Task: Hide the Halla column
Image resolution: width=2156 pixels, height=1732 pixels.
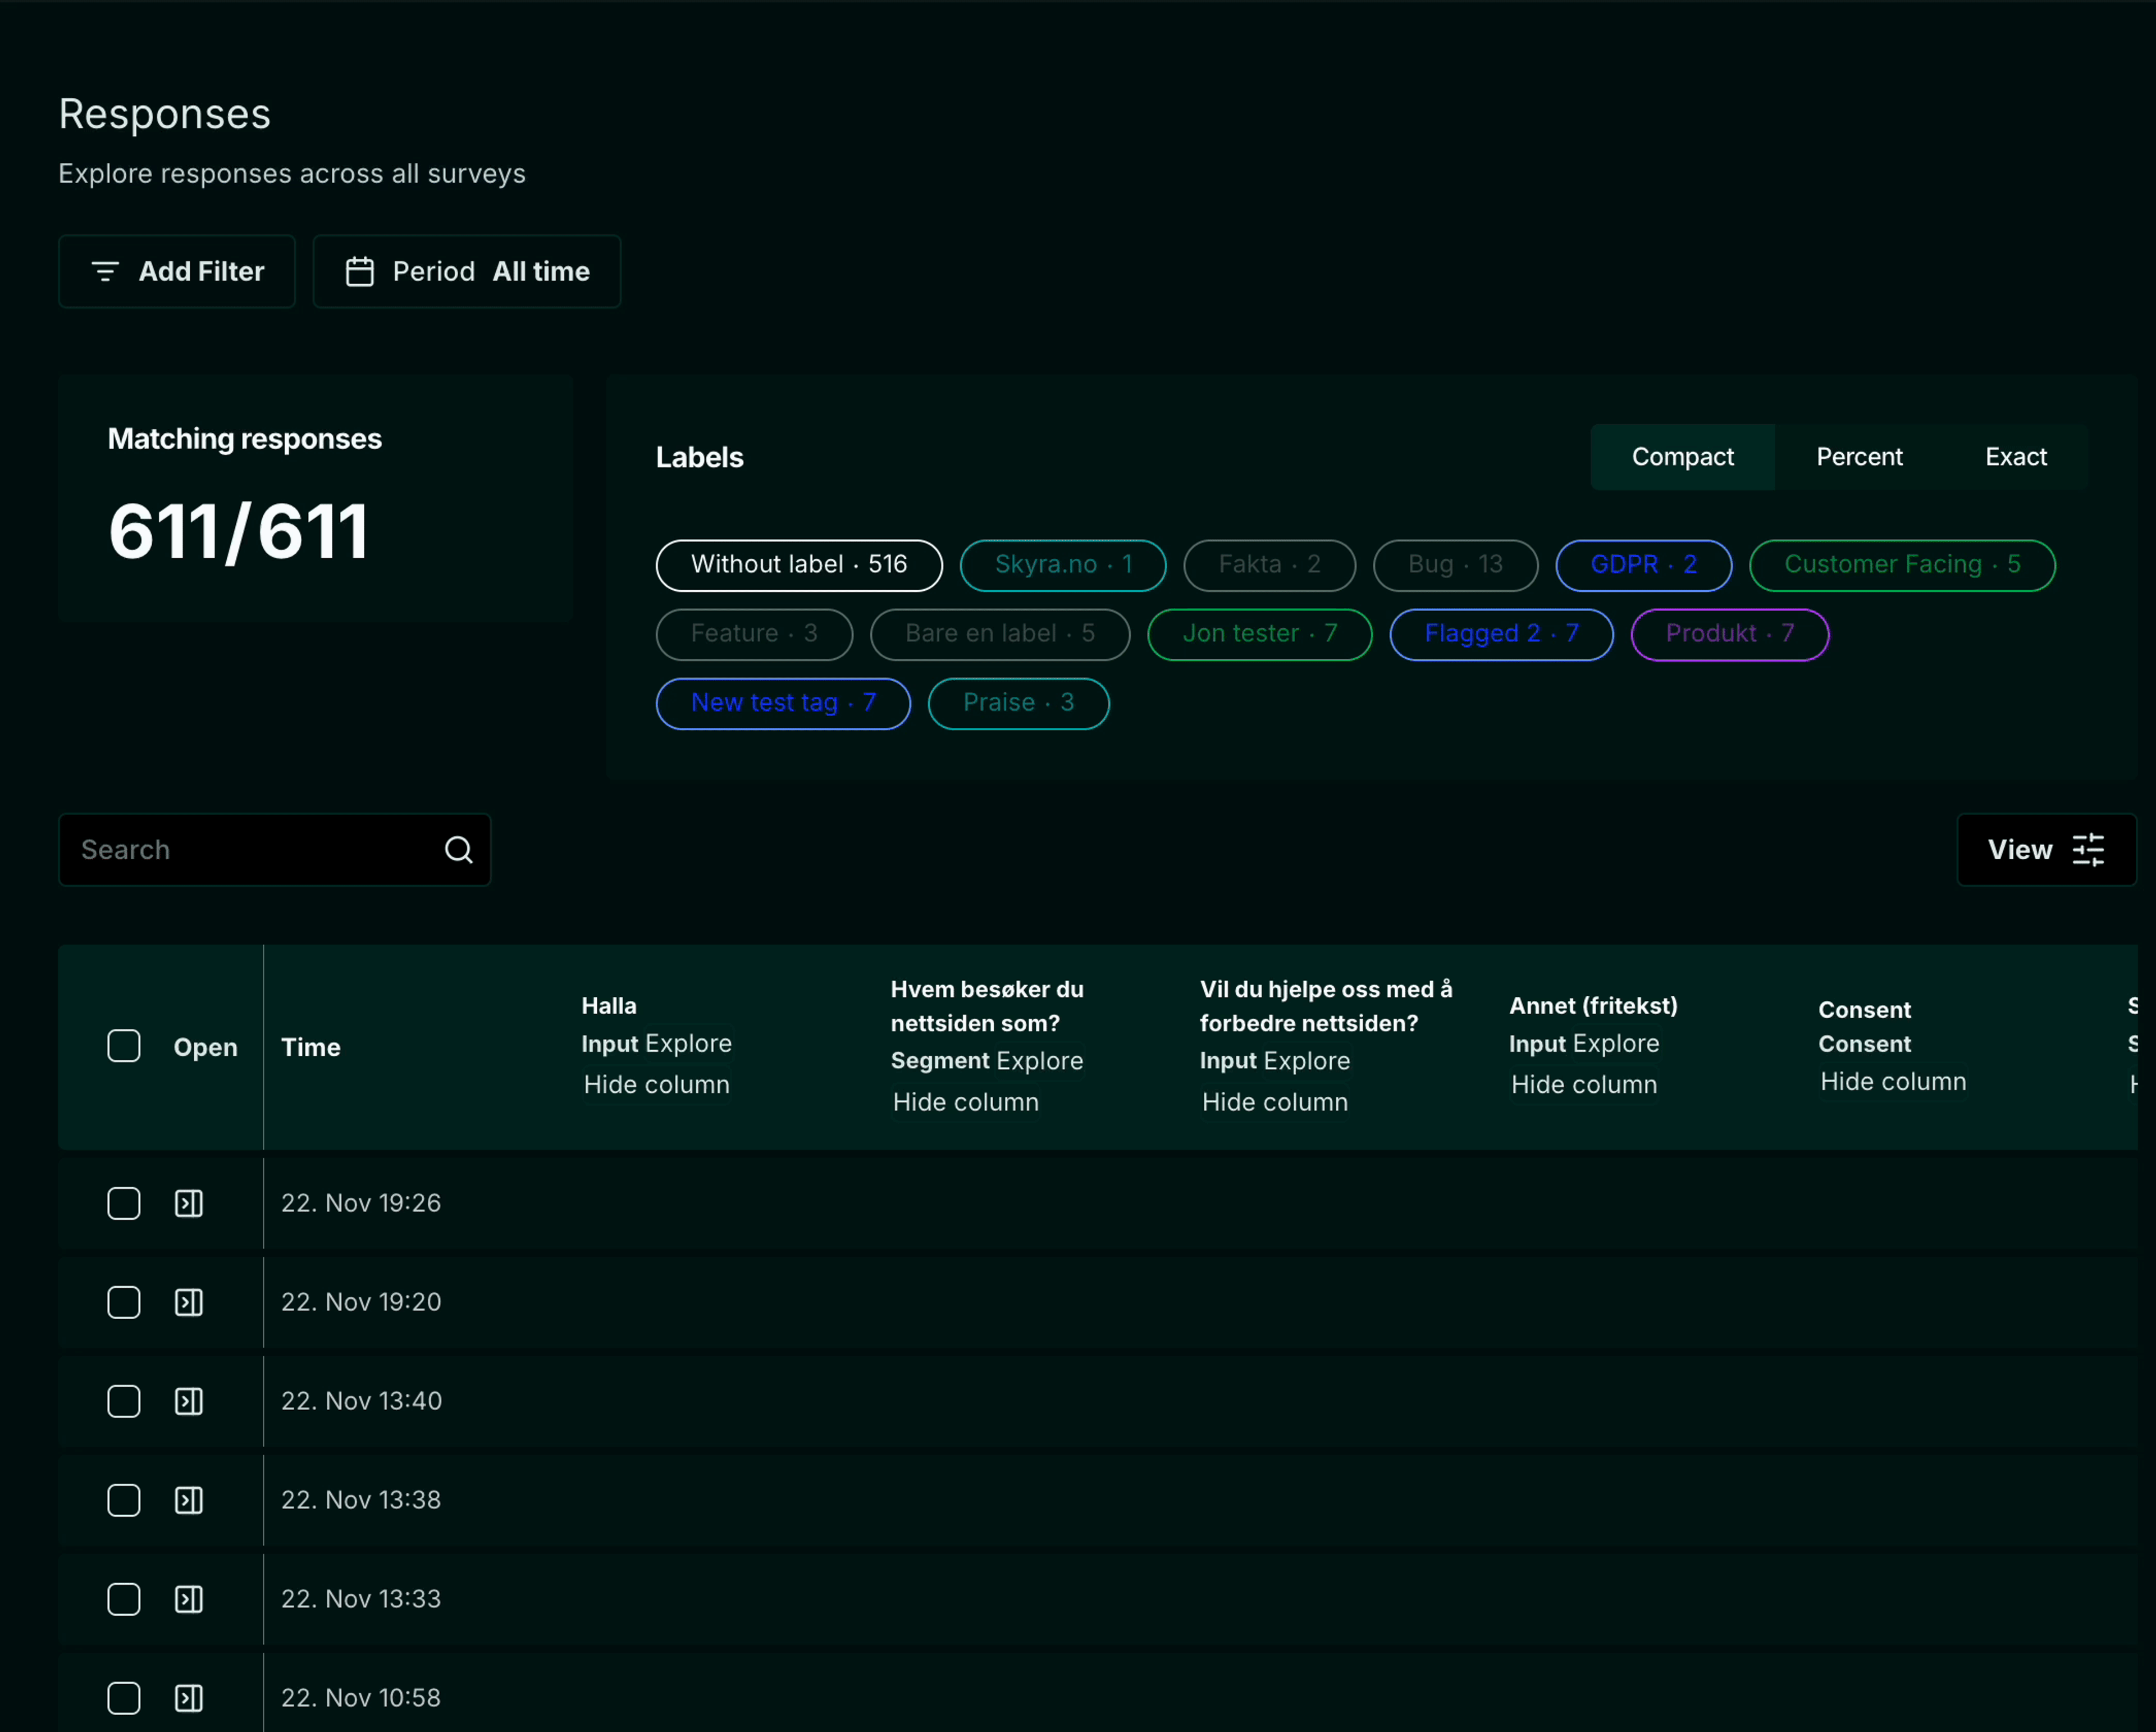Action: 656,1084
